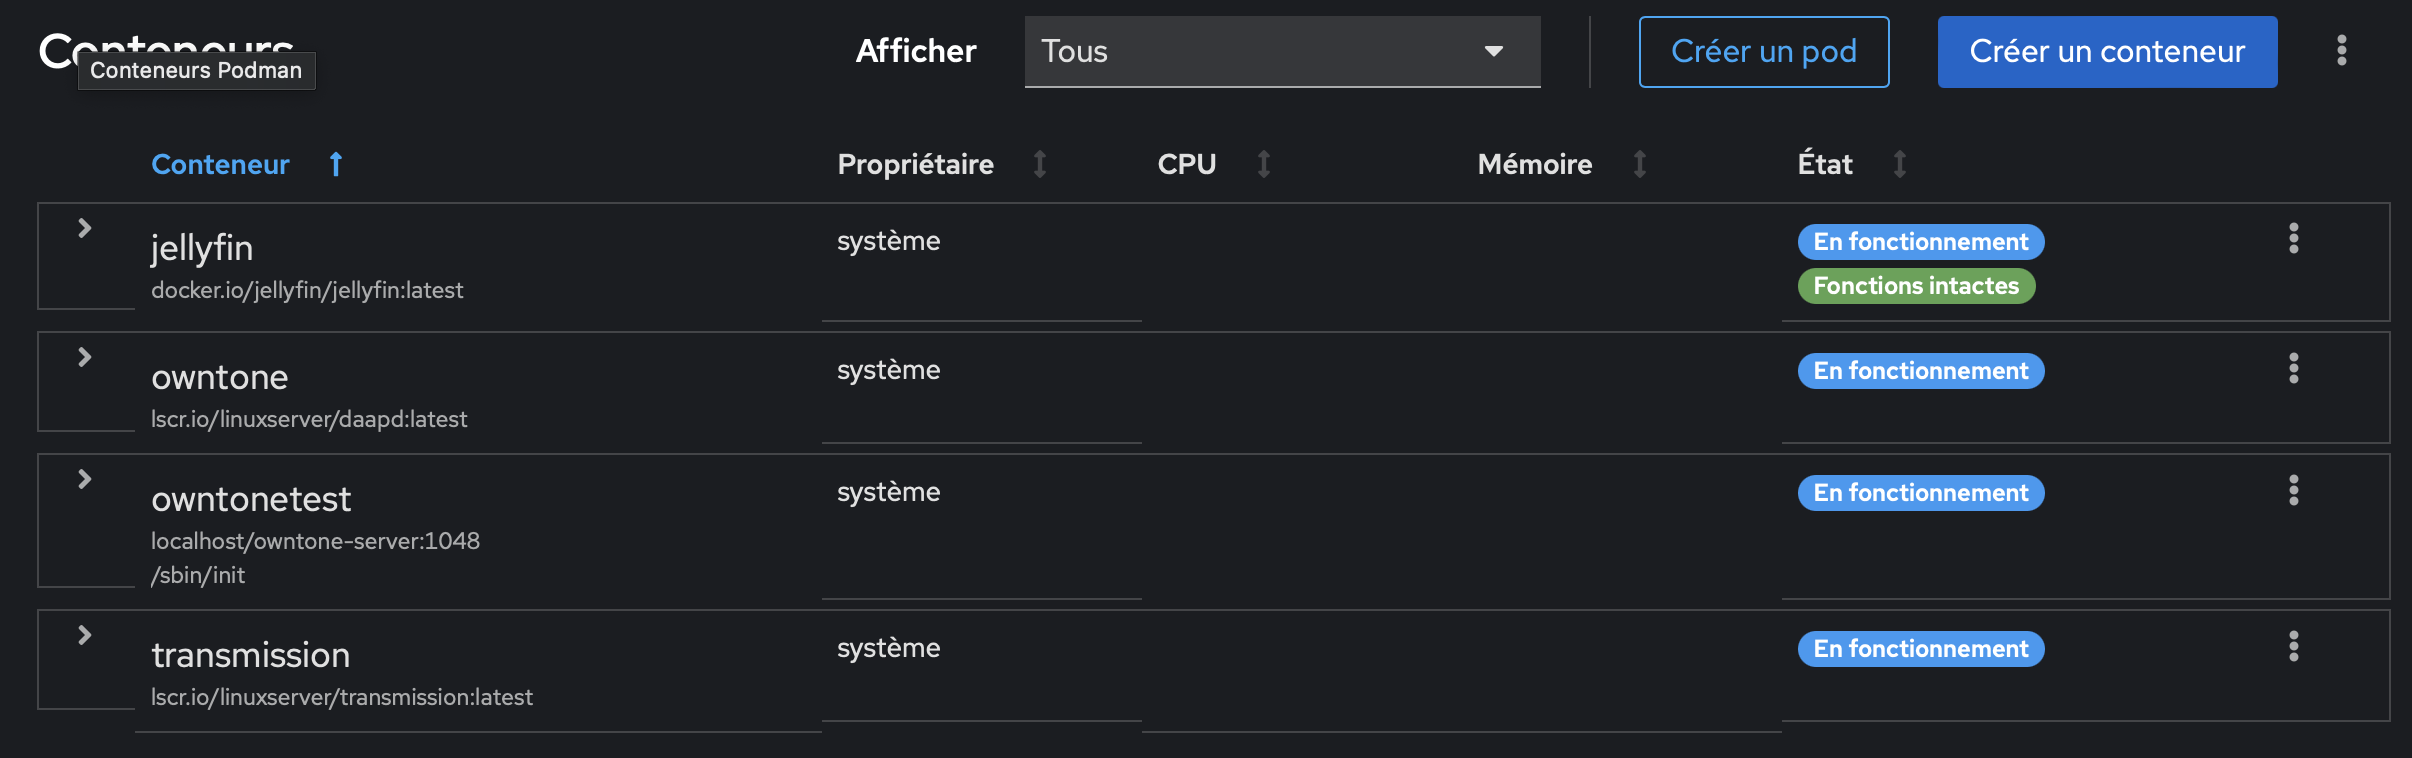Expand the transmission container details
The width and height of the screenshot is (2412, 758).
click(85, 633)
